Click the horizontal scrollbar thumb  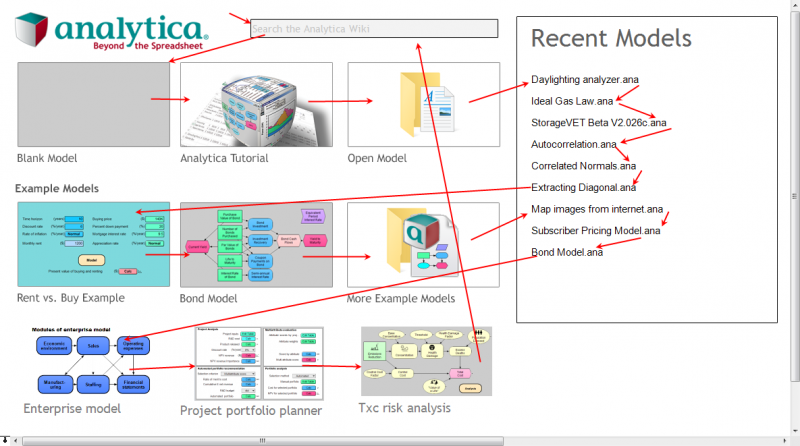tap(263, 440)
